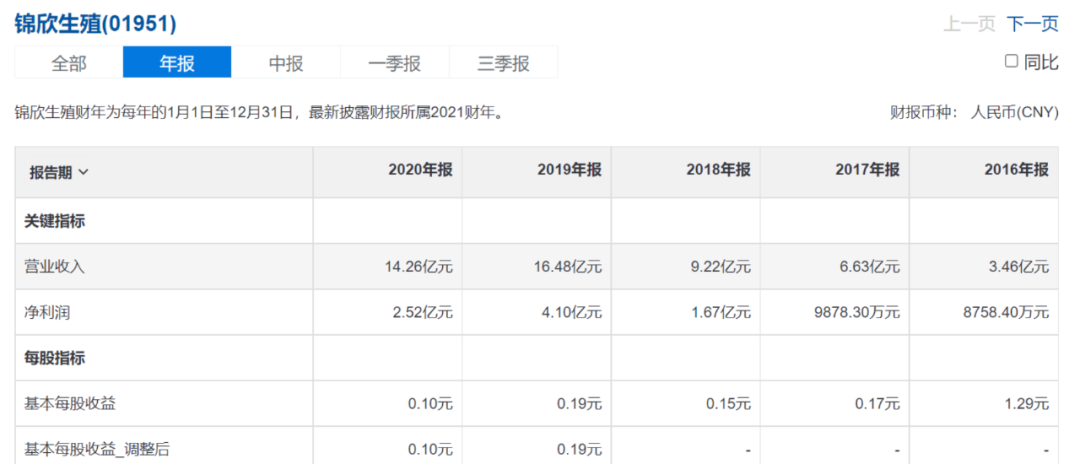Click the 锦欣生殖(01951) stock title
Screen dimensions: 1080x464
[x=95, y=23]
